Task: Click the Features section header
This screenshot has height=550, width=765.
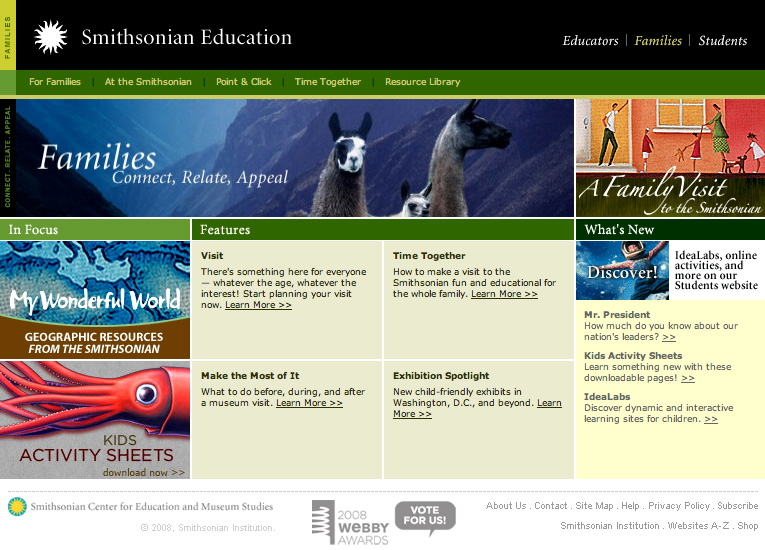Action: coord(383,229)
